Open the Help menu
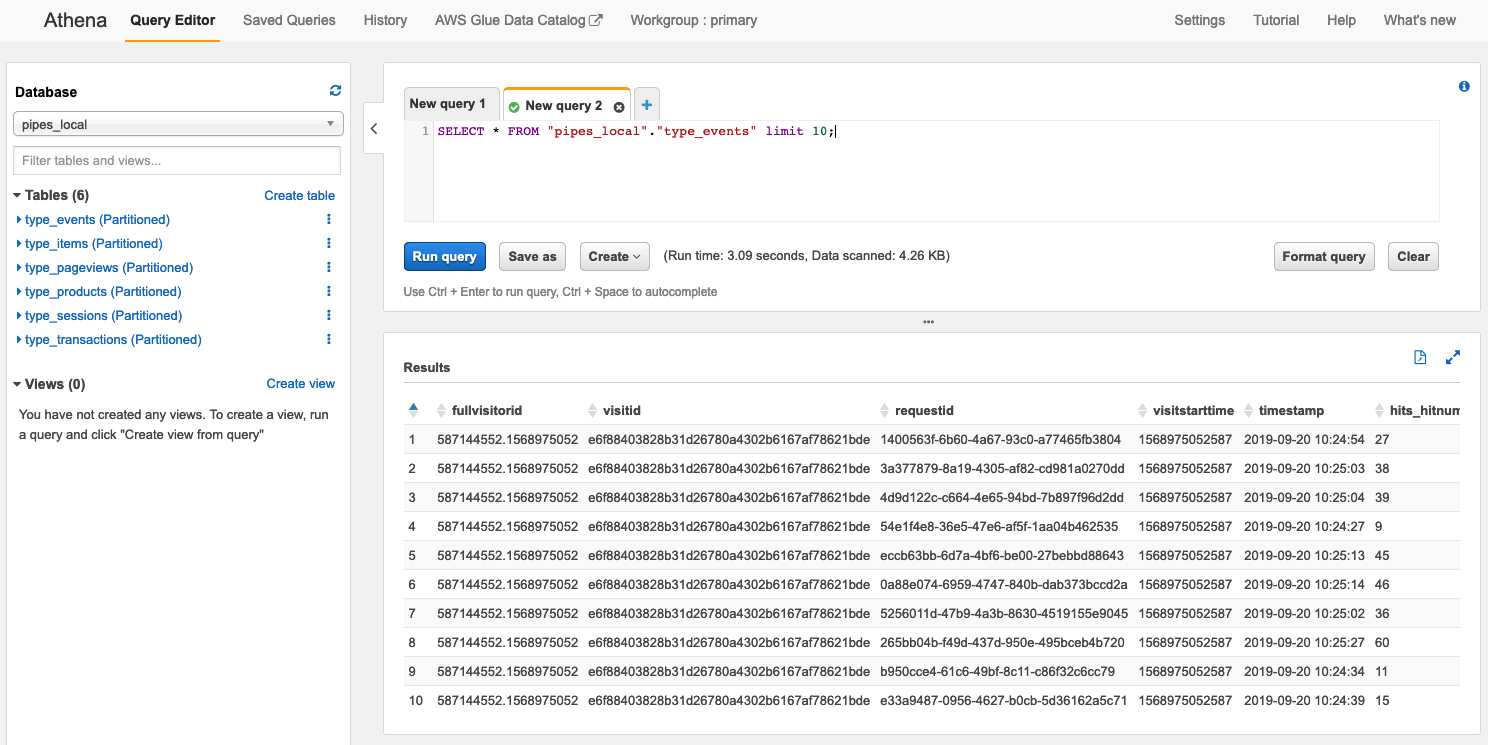 pyautogui.click(x=1341, y=20)
